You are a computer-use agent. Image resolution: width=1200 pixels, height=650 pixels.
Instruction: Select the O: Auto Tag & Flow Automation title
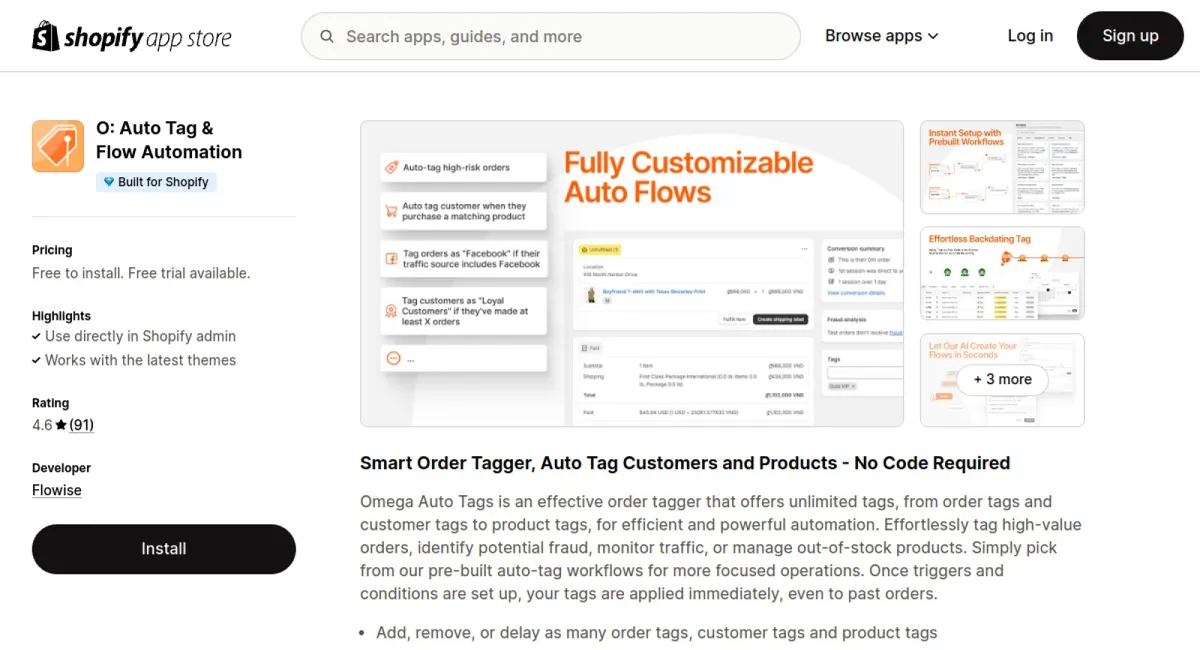(x=169, y=140)
